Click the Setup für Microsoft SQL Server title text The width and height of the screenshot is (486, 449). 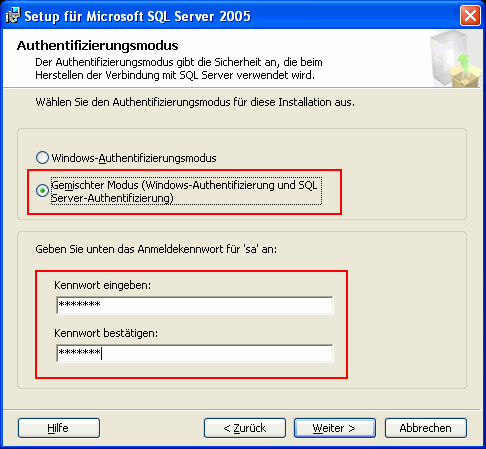click(137, 16)
